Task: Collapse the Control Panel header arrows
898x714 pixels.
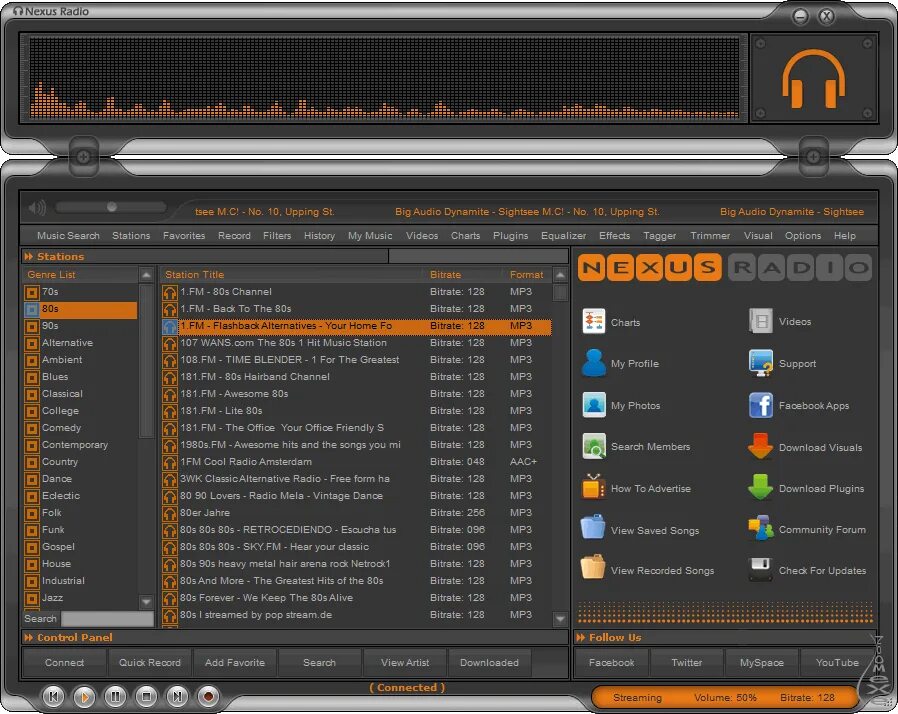Action: pyautogui.click(x=29, y=637)
